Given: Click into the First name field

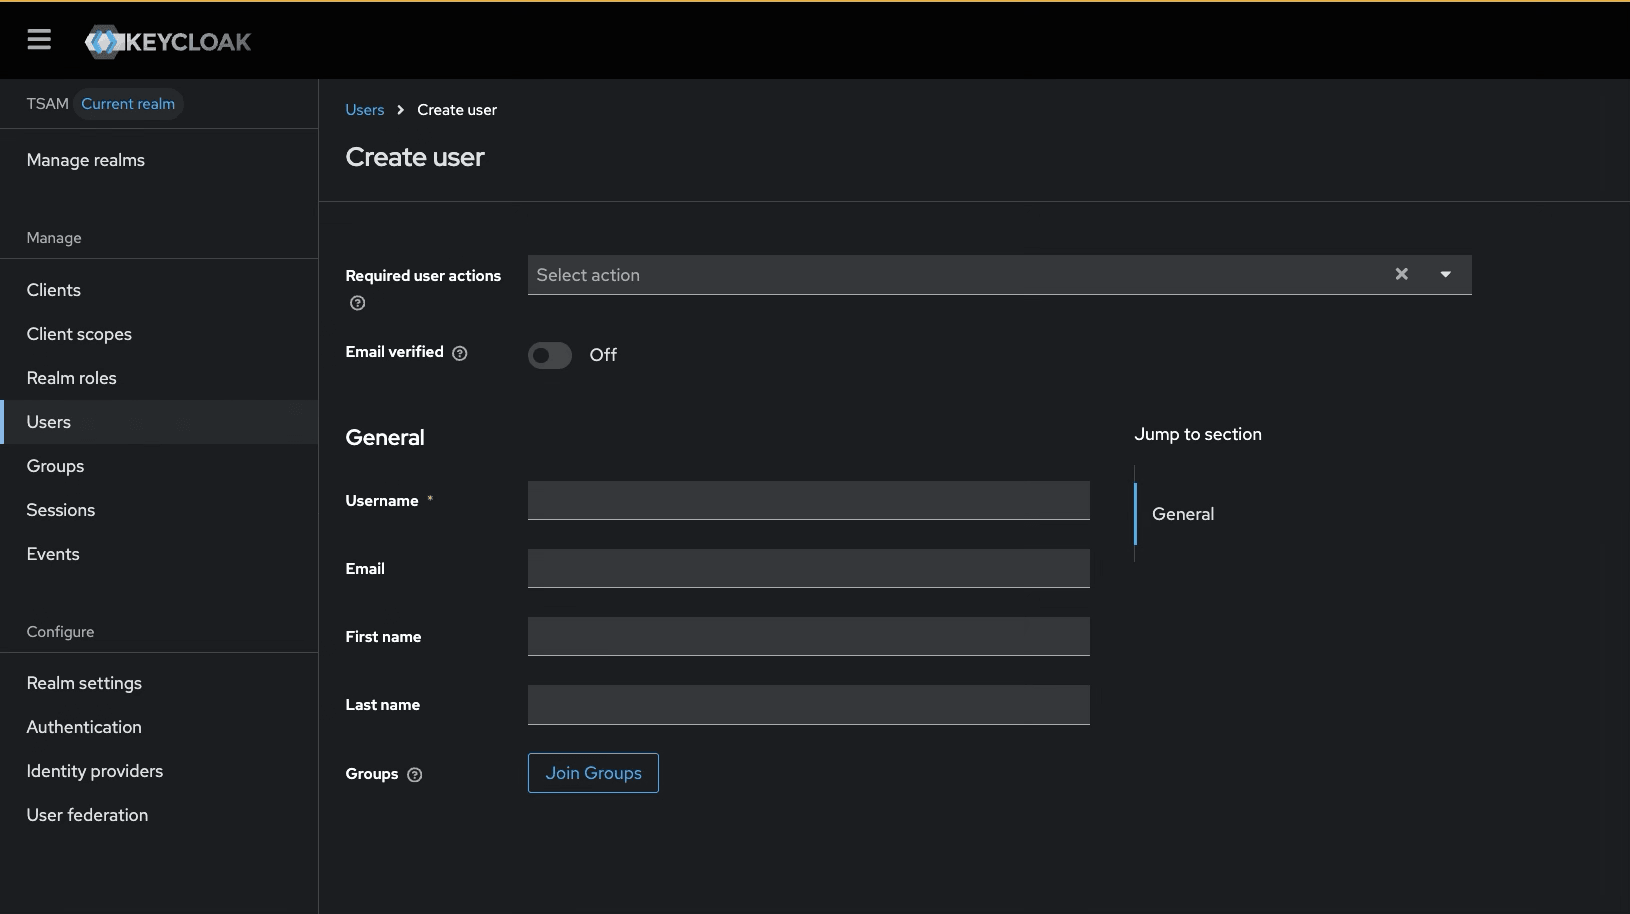Looking at the screenshot, I should pyautogui.click(x=809, y=636).
